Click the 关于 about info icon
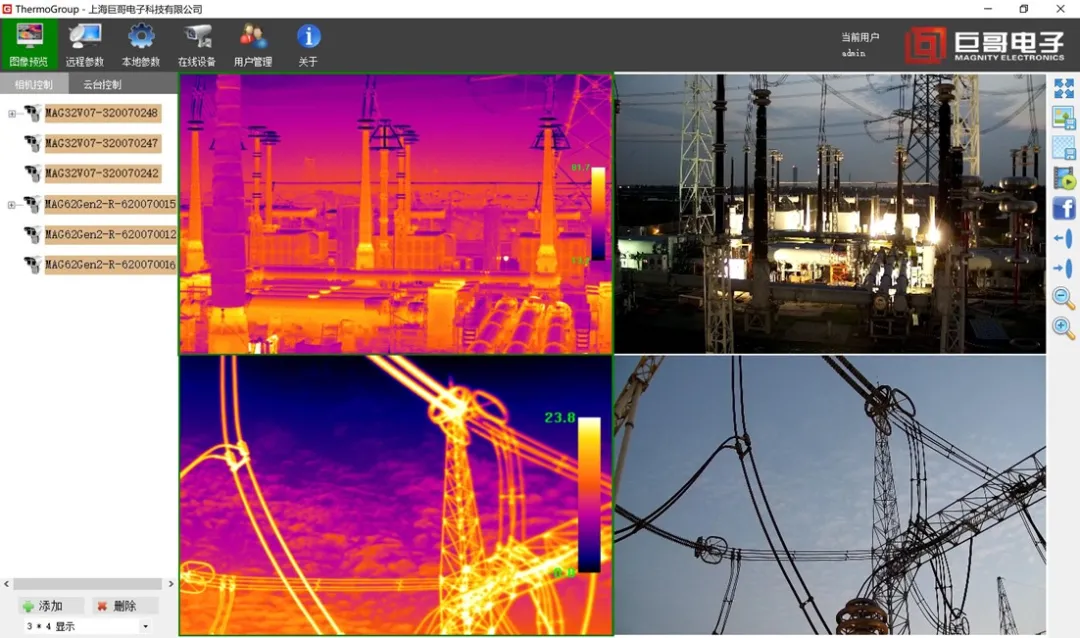 (x=308, y=44)
